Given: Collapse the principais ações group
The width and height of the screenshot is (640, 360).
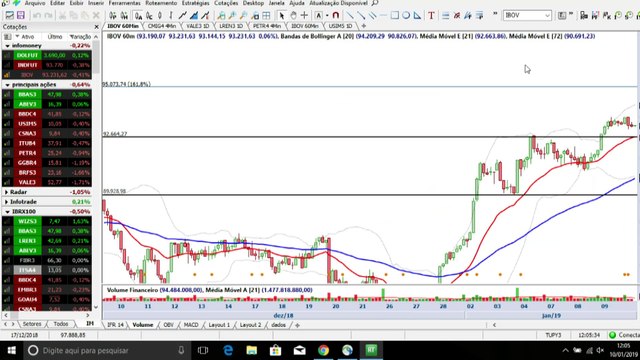Looking at the screenshot, I should 7,85.
